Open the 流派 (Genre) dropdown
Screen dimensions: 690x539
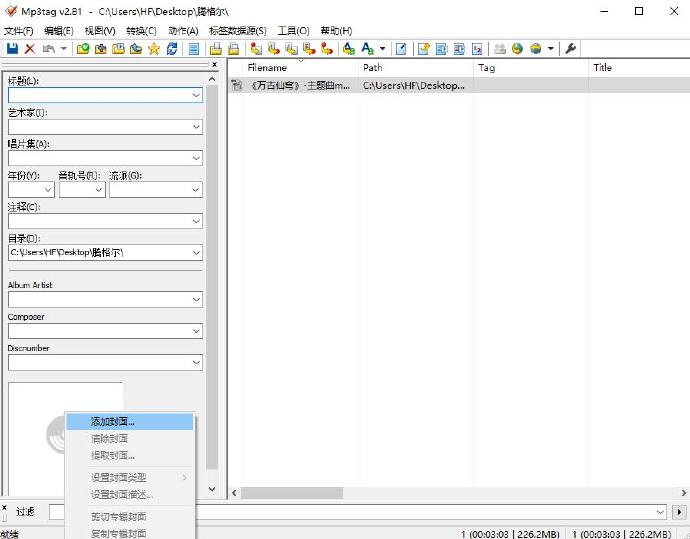196,189
